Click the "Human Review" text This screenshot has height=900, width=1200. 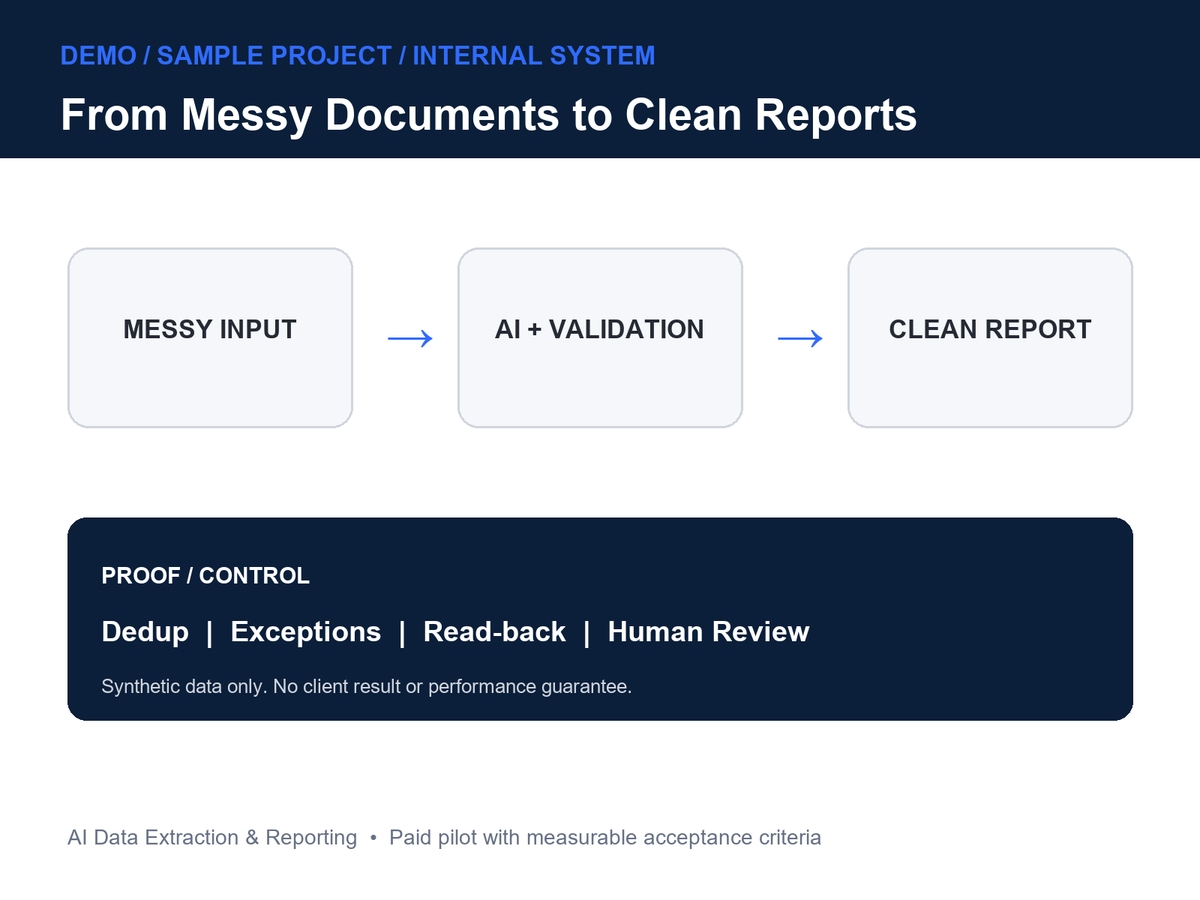[709, 632]
